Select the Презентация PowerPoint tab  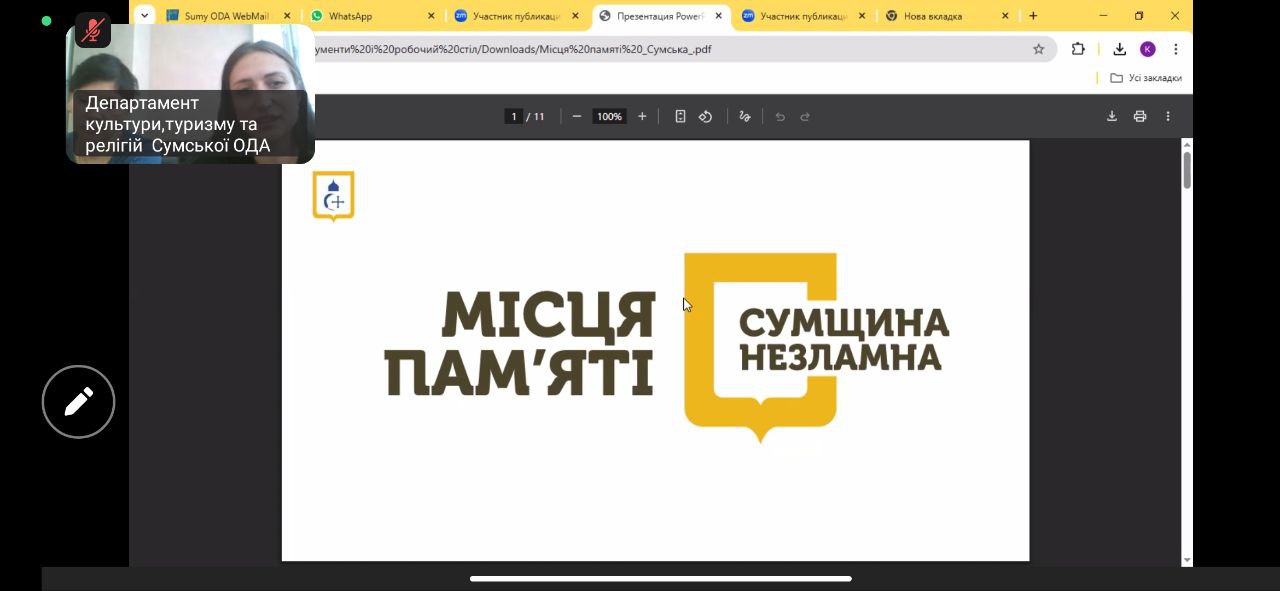coord(661,16)
